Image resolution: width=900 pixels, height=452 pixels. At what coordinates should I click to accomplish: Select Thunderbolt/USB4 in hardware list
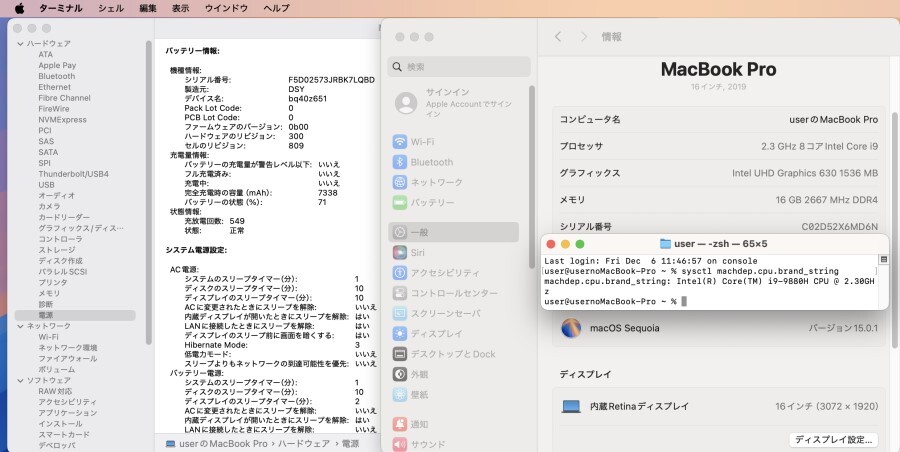[x=73, y=174]
